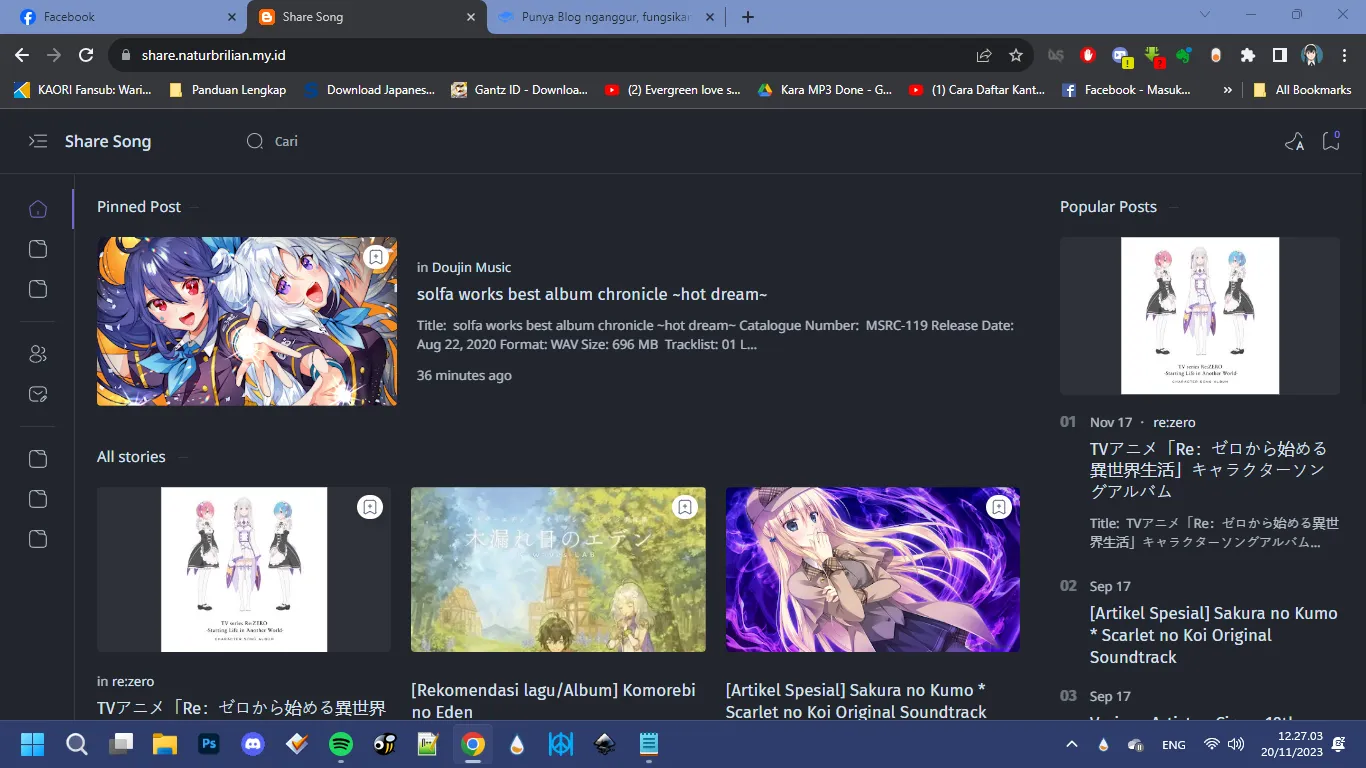Open the solfa works best album chronicle title link

pyautogui.click(x=592, y=294)
